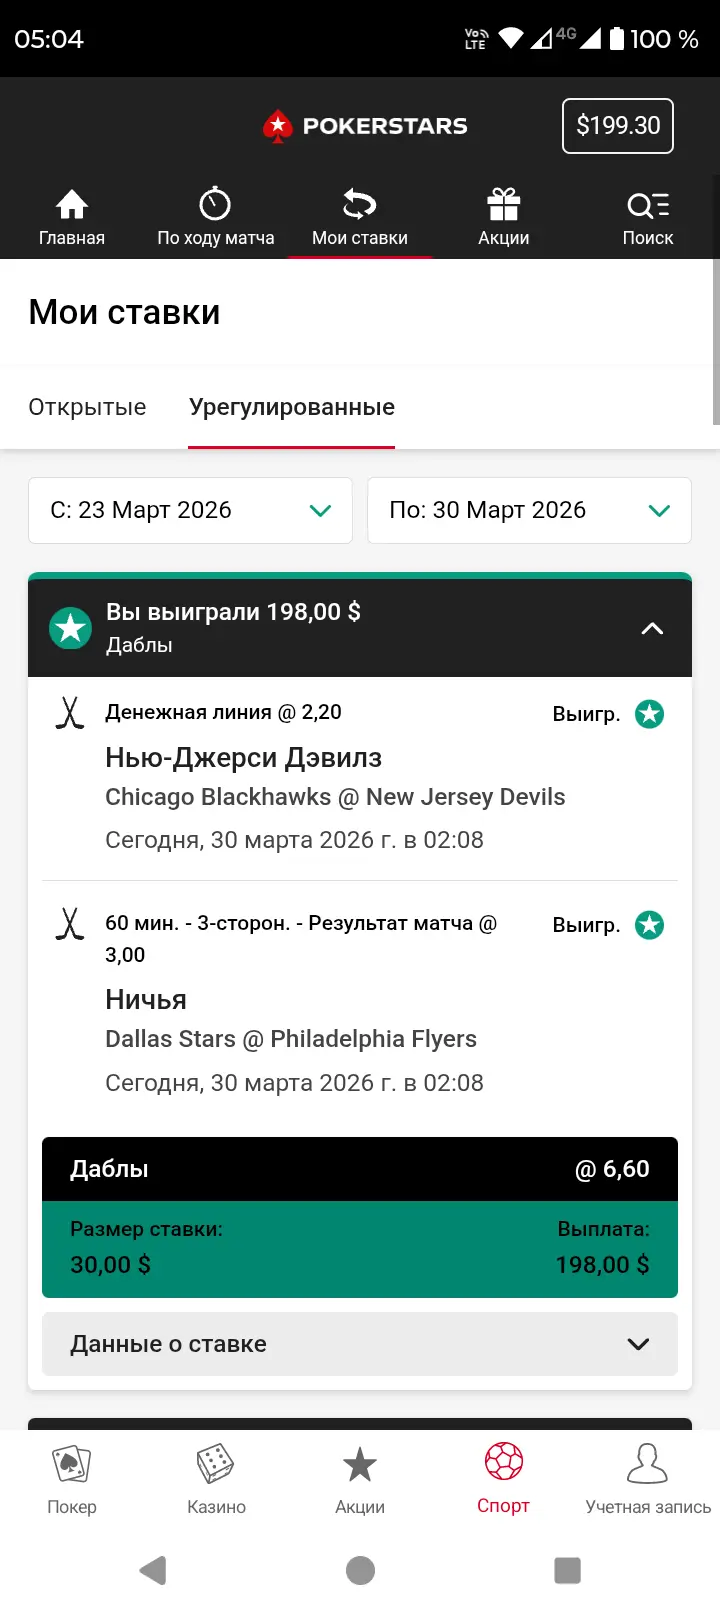Open the Казино dice icon

tap(216, 1466)
